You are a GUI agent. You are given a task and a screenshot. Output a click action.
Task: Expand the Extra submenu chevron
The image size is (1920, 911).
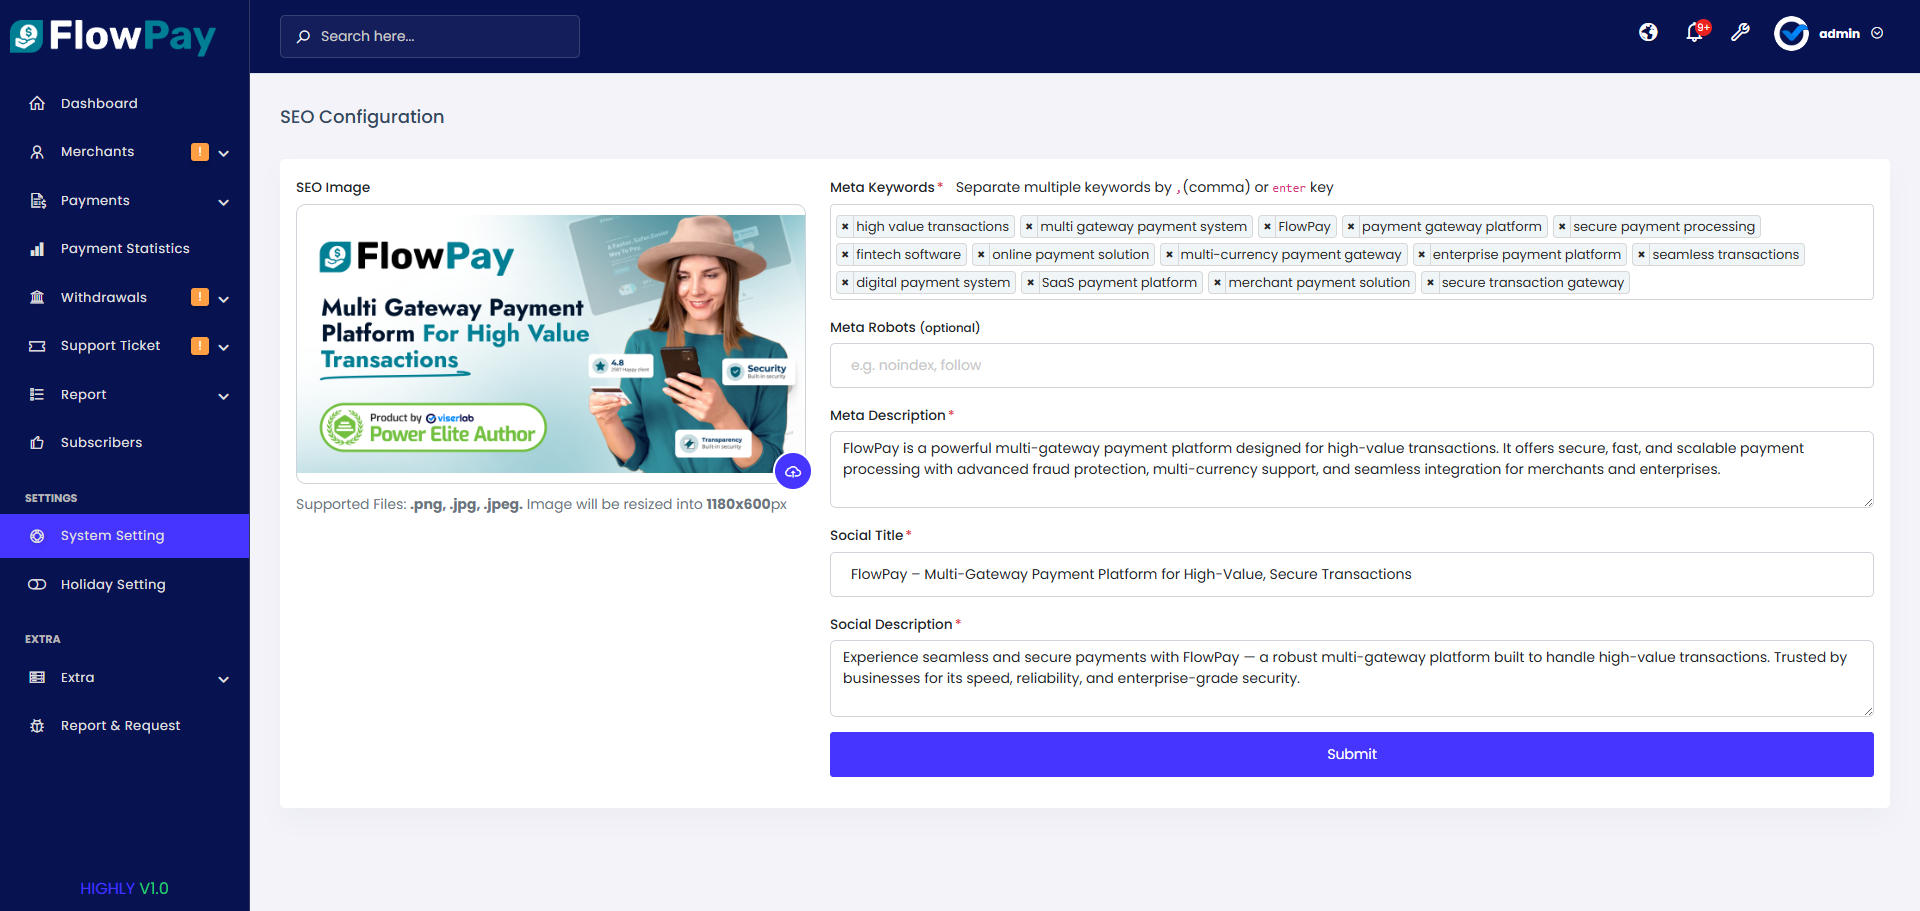pyautogui.click(x=224, y=679)
